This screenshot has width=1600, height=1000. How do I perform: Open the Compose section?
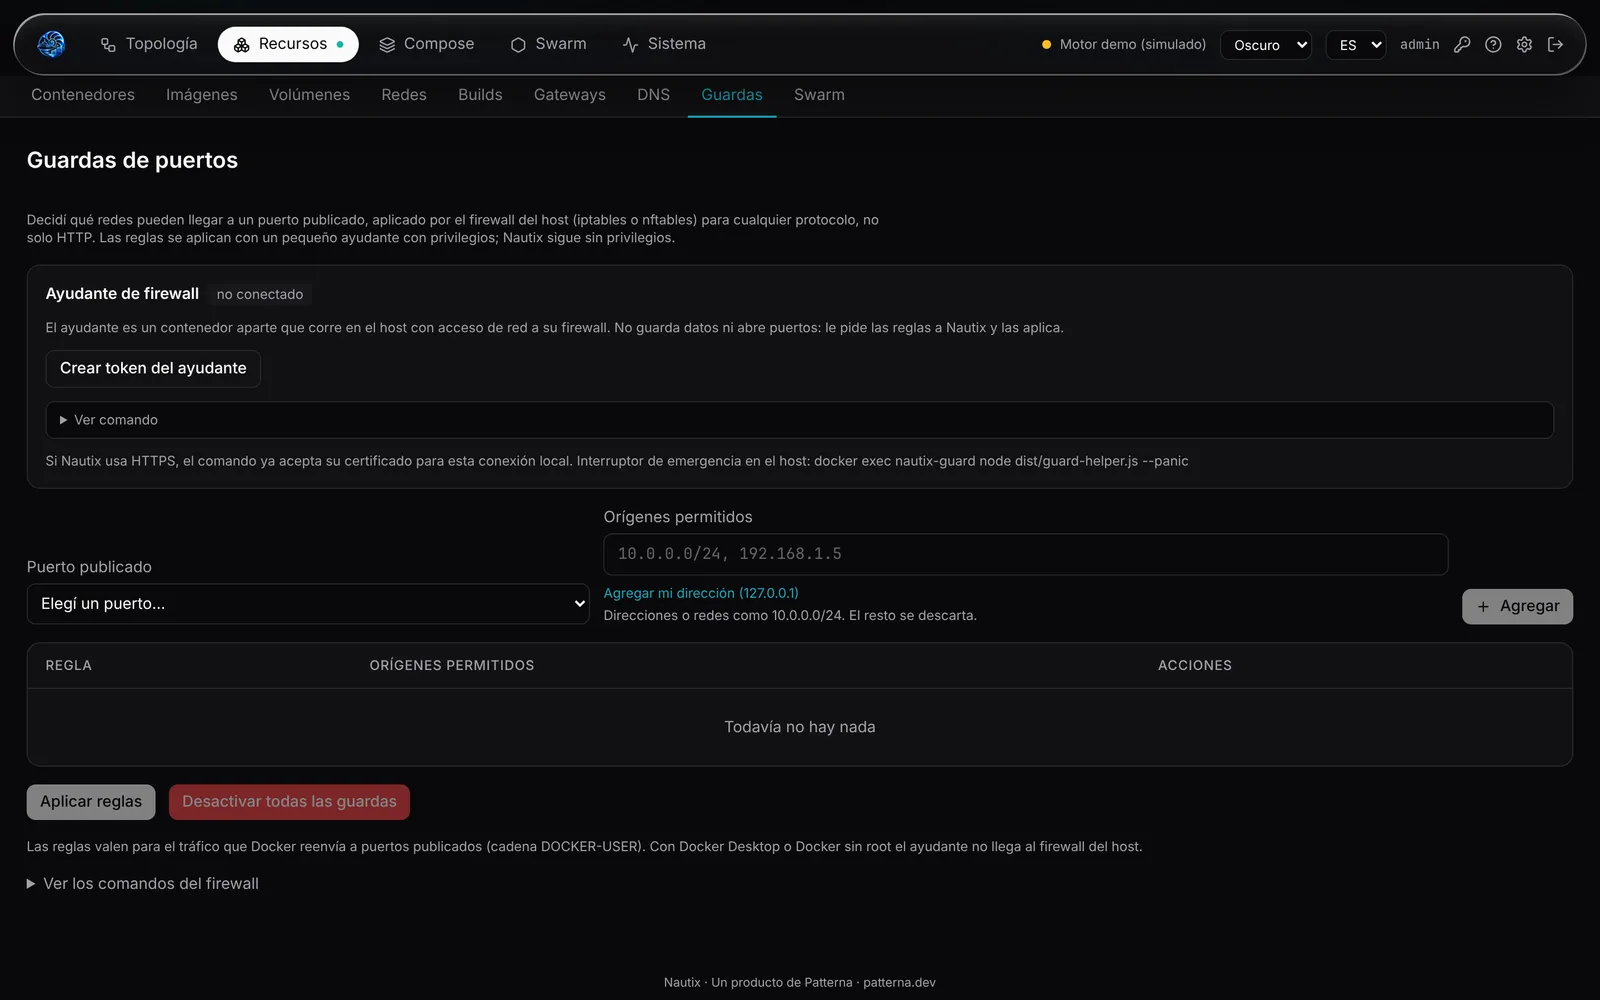426,44
